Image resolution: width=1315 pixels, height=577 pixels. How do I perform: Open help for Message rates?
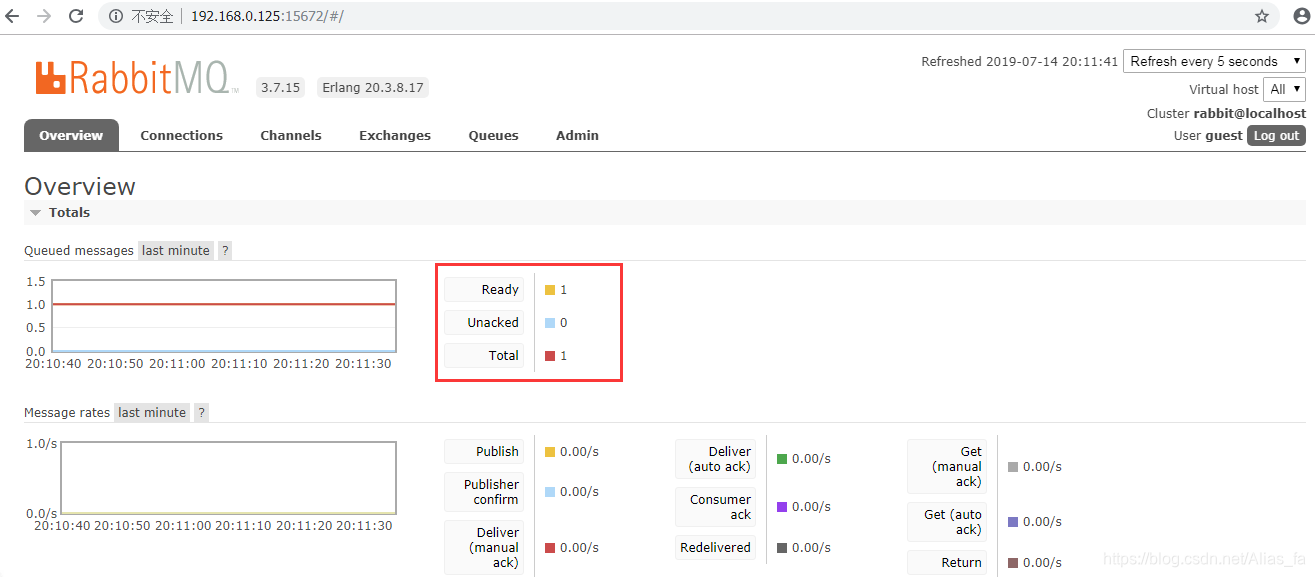click(x=201, y=413)
